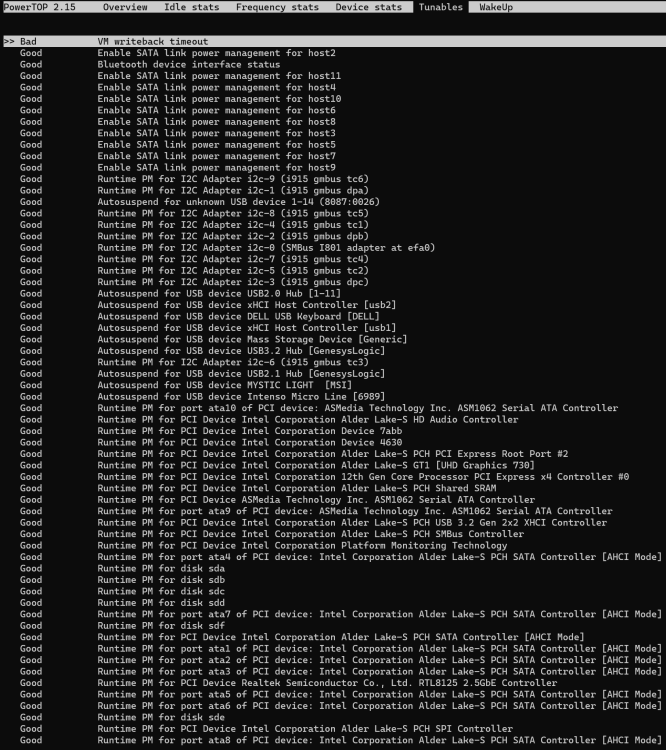Select Bluetooth device interface status row
Viewport: 666px width, 750px height.
(150, 64)
